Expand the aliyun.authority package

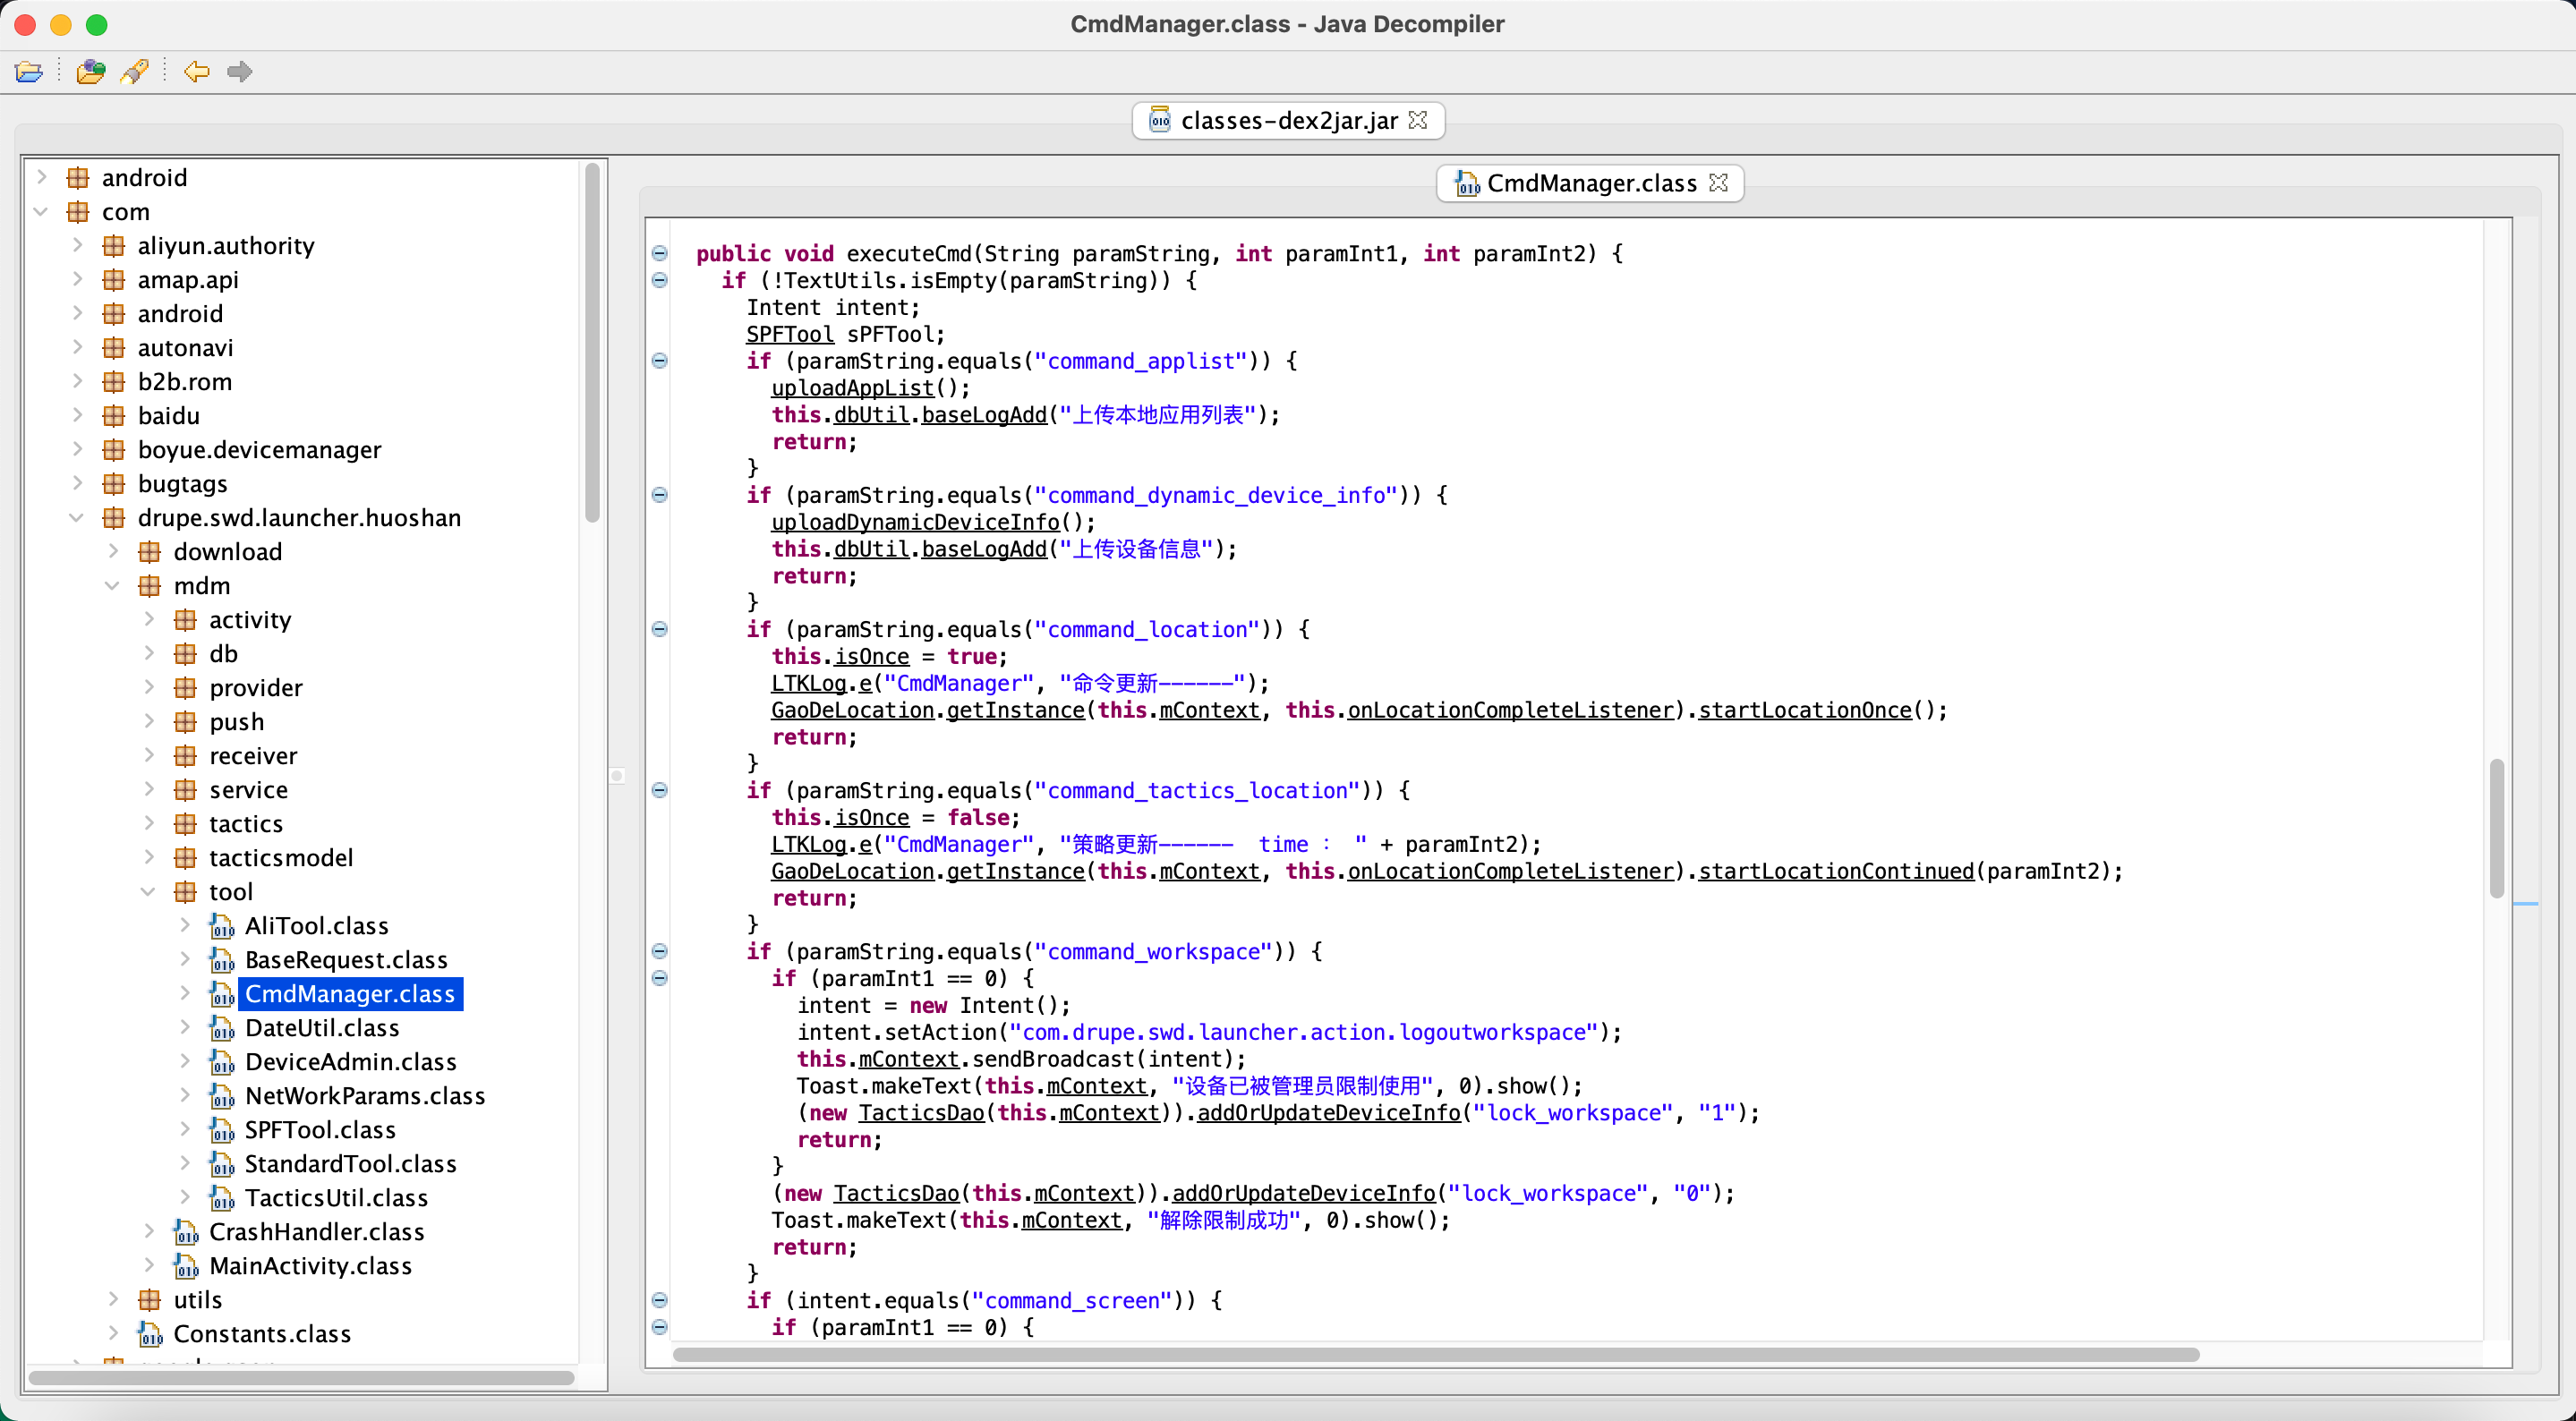pyautogui.click(x=78, y=245)
